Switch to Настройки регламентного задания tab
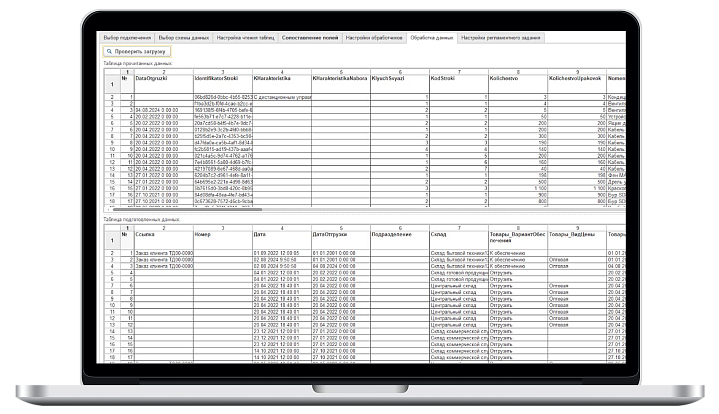Image resolution: width=719 pixels, height=414 pixels. 502,35
